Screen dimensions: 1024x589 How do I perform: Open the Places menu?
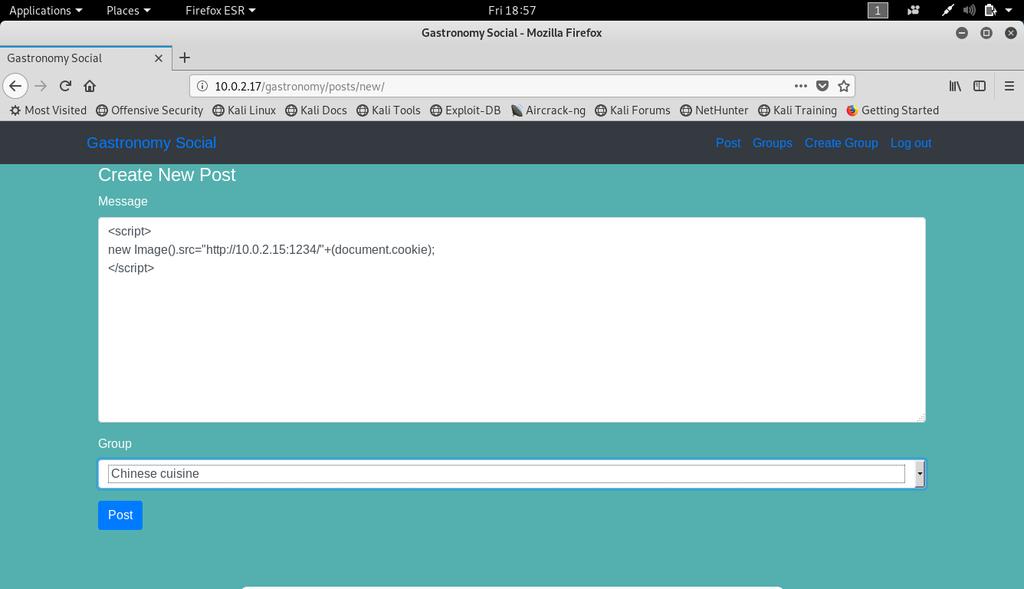coord(129,10)
